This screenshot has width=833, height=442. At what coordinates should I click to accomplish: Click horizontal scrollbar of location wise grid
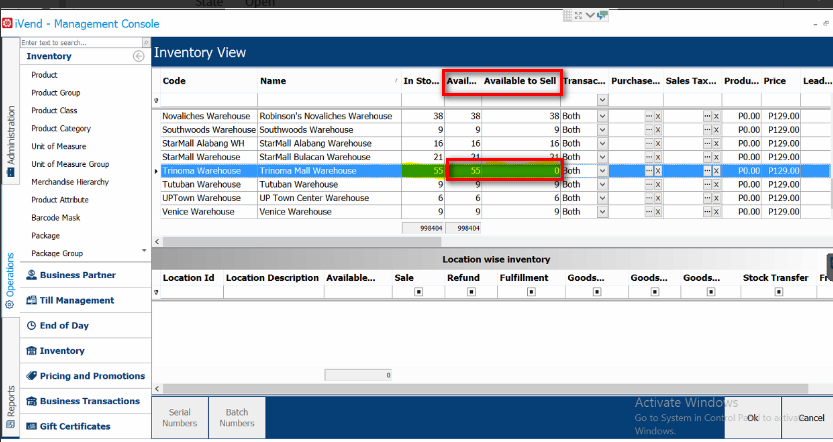(x=485, y=389)
